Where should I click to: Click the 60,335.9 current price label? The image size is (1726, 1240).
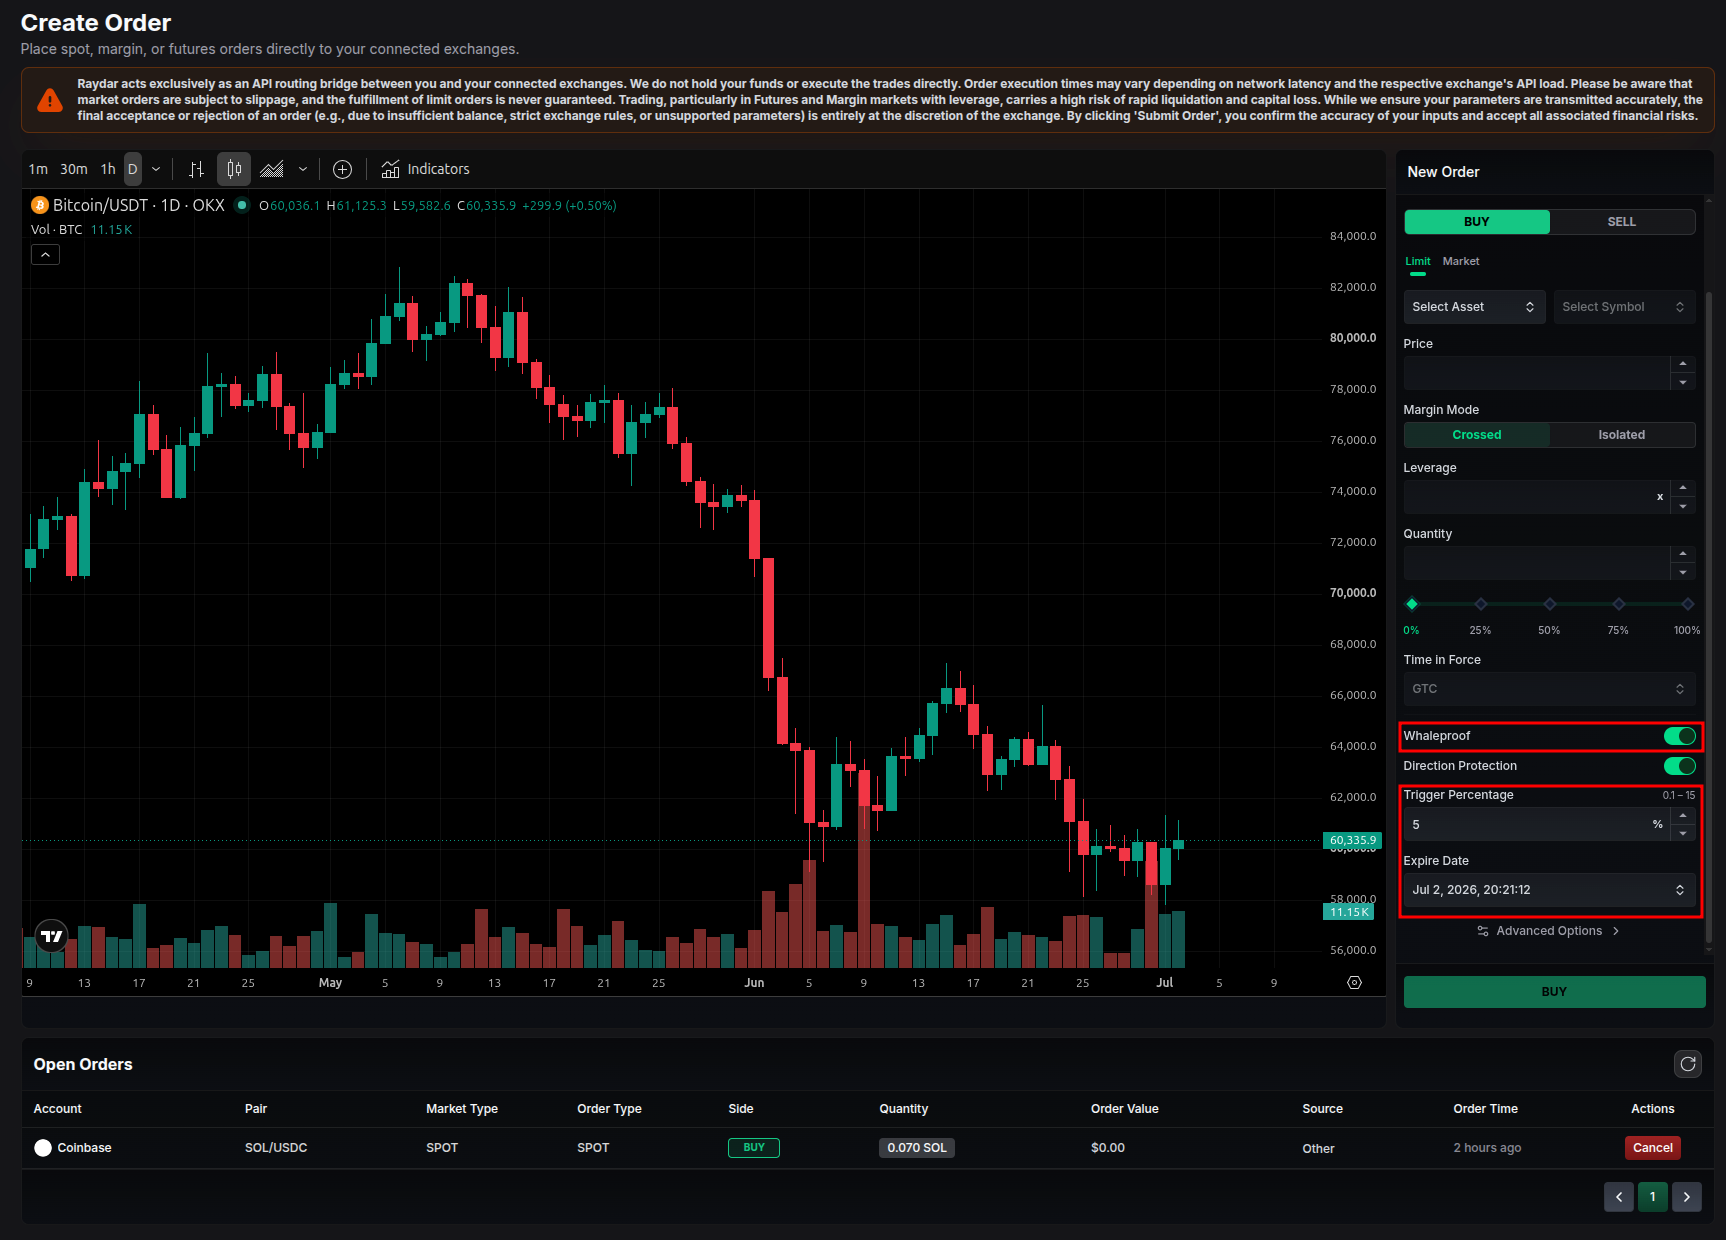point(1353,841)
